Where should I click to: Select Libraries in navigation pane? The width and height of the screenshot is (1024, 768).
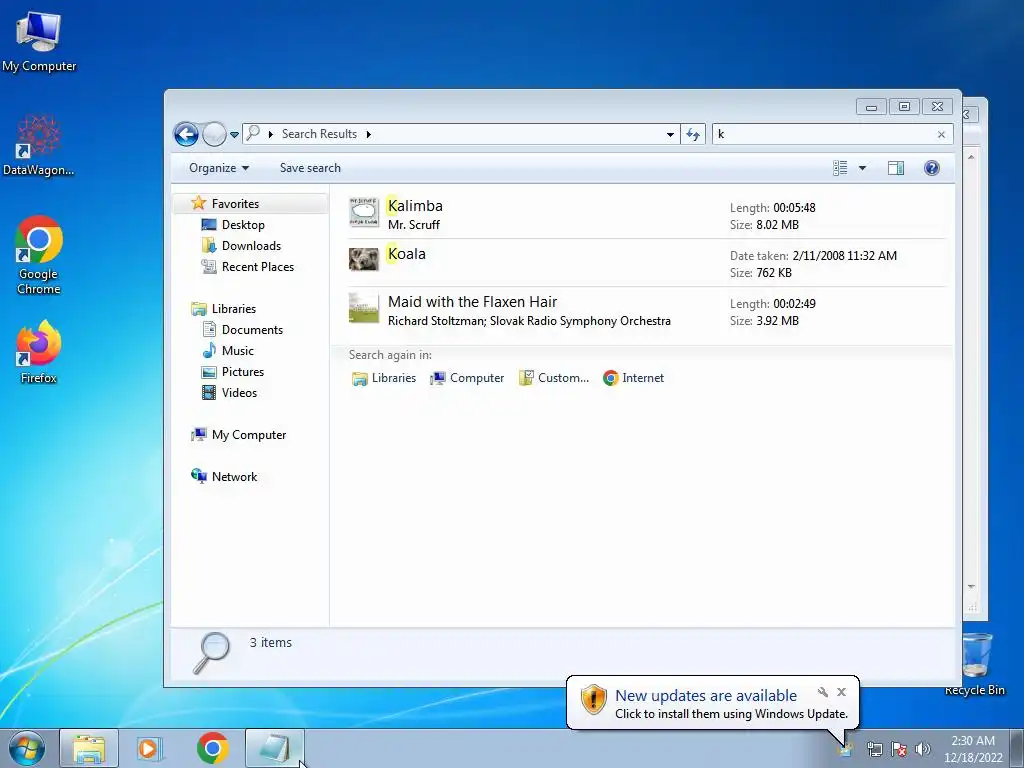coord(234,308)
